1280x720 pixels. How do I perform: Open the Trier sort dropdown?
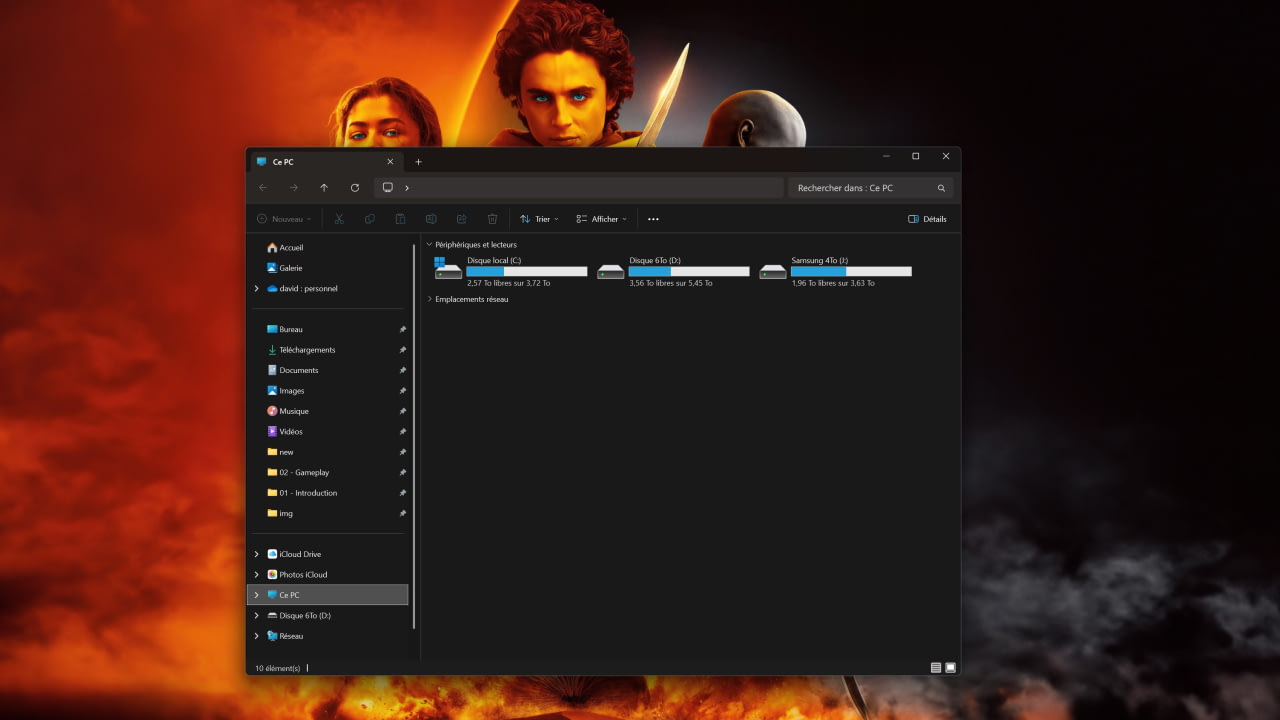click(539, 219)
